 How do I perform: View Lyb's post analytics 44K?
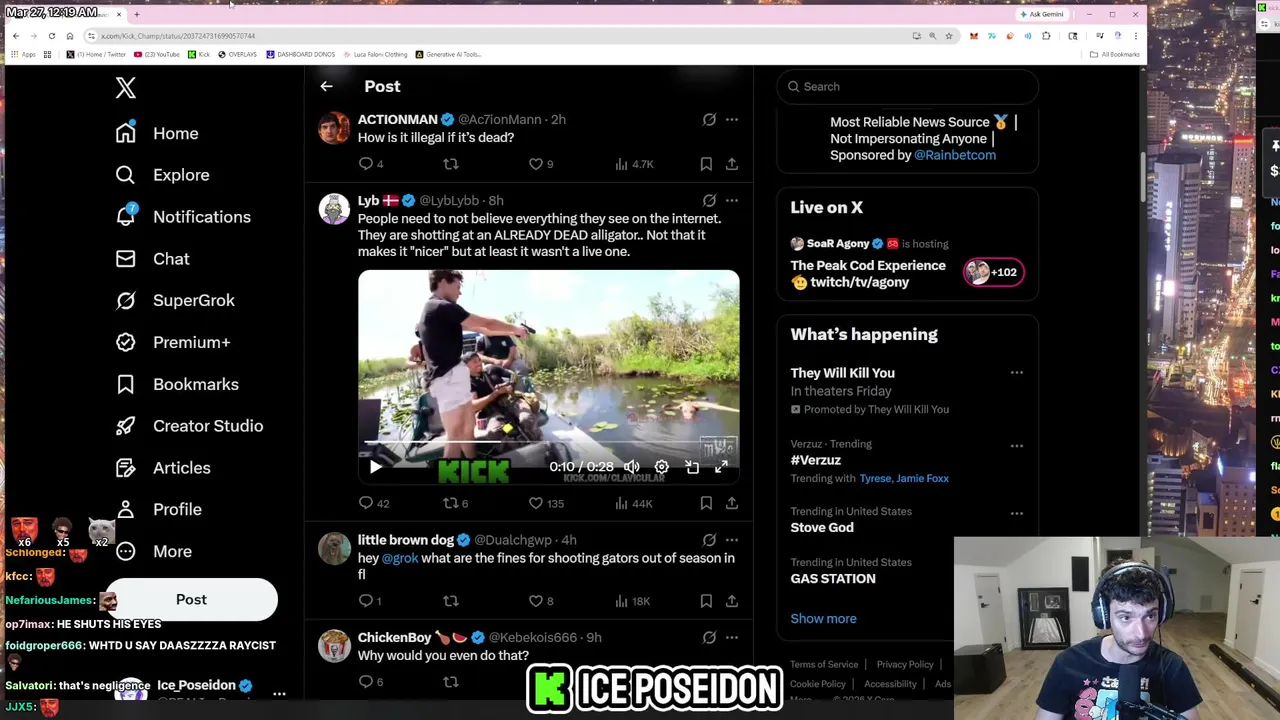[633, 504]
